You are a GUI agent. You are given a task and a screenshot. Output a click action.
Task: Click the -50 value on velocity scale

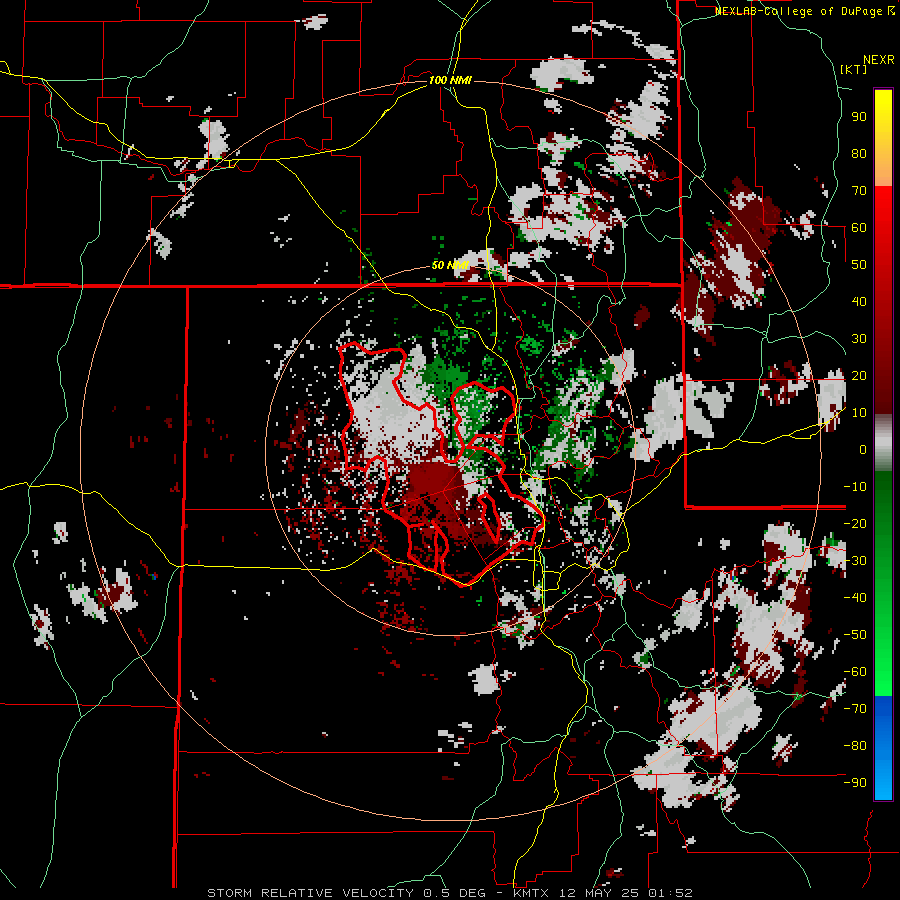(x=855, y=635)
